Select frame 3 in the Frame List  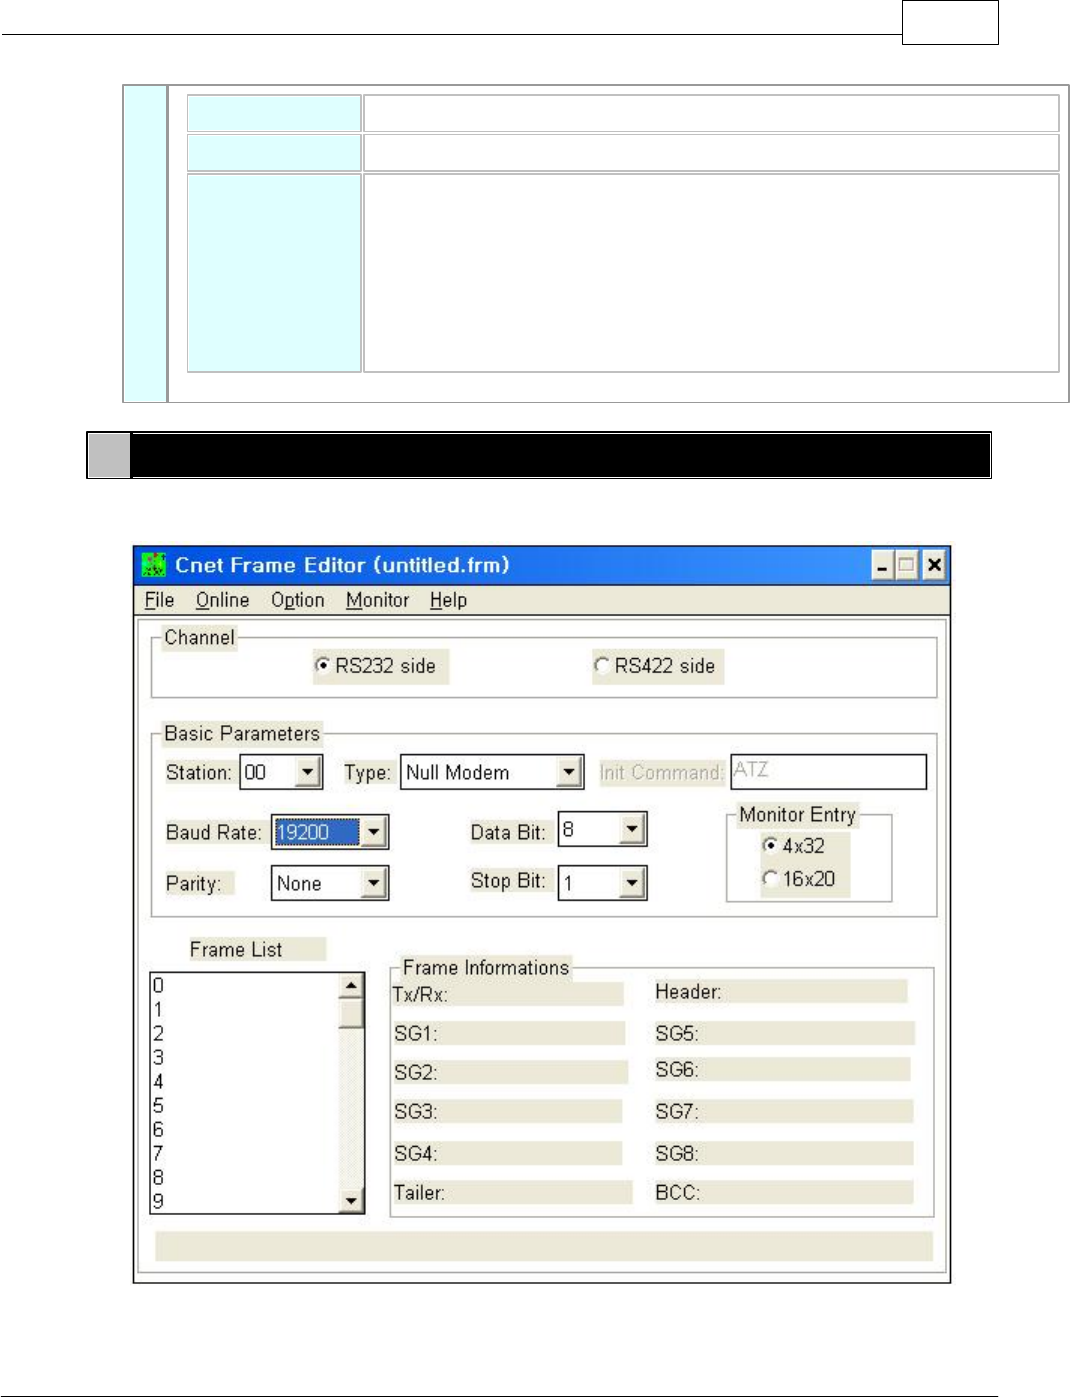[x=158, y=1058]
